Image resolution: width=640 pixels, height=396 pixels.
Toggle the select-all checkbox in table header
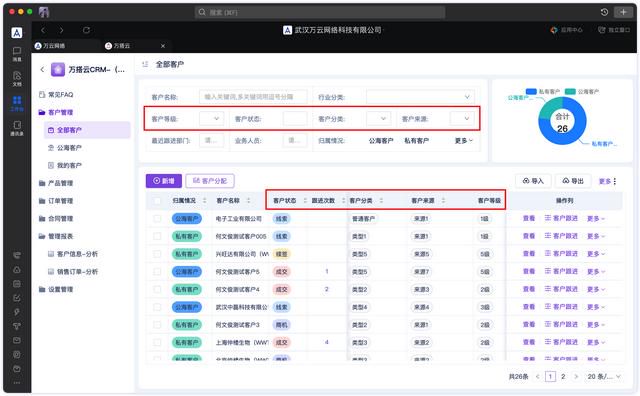click(x=157, y=200)
